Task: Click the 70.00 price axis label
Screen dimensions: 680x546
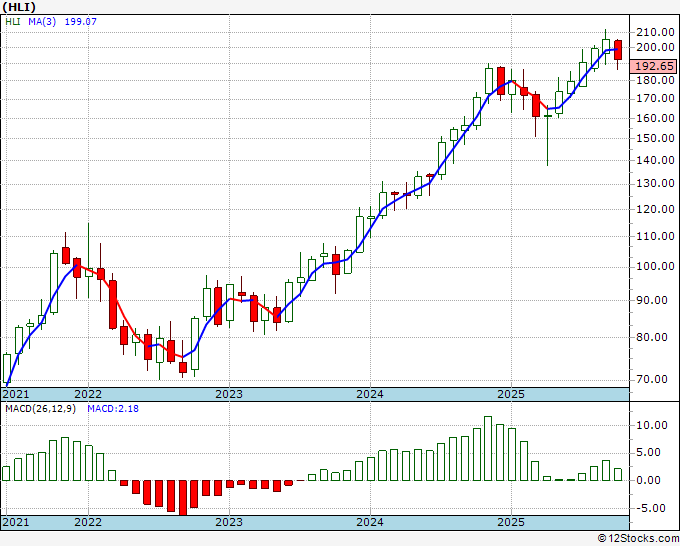Action: [x=658, y=379]
